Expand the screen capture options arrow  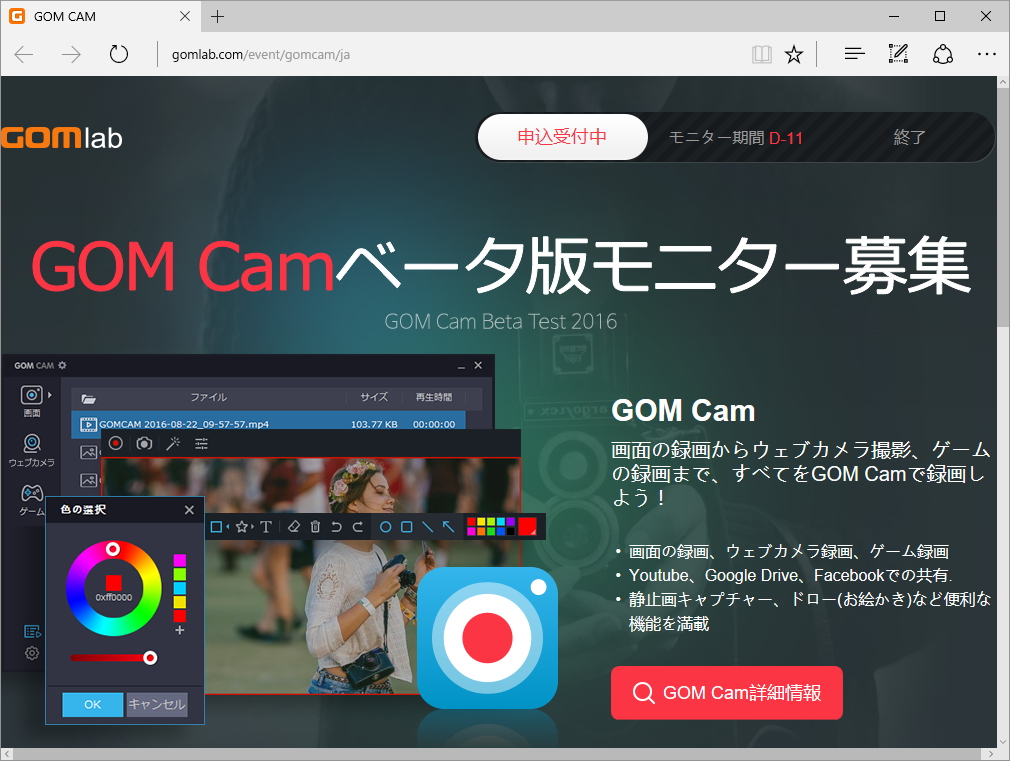[x=50, y=395]
